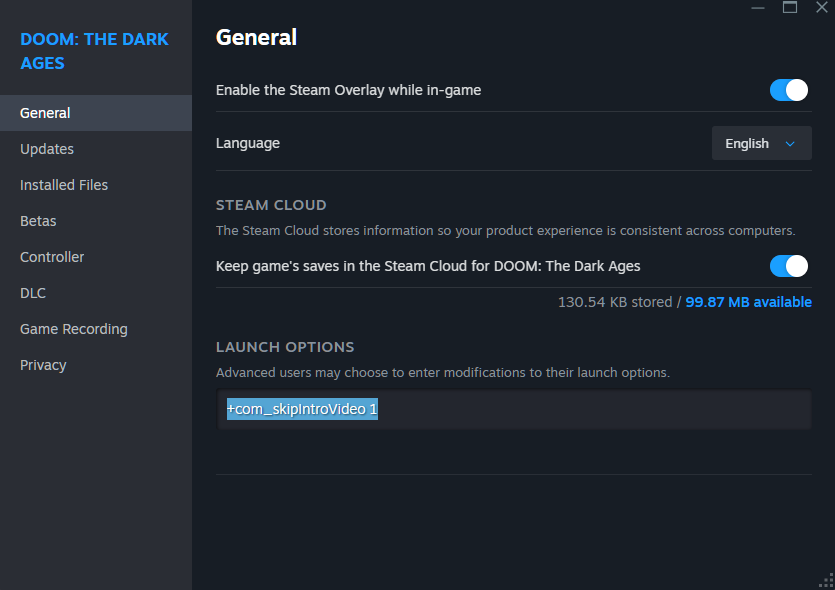Open the Controller settings section
This screenshot has width=835, height=590.
52,257
